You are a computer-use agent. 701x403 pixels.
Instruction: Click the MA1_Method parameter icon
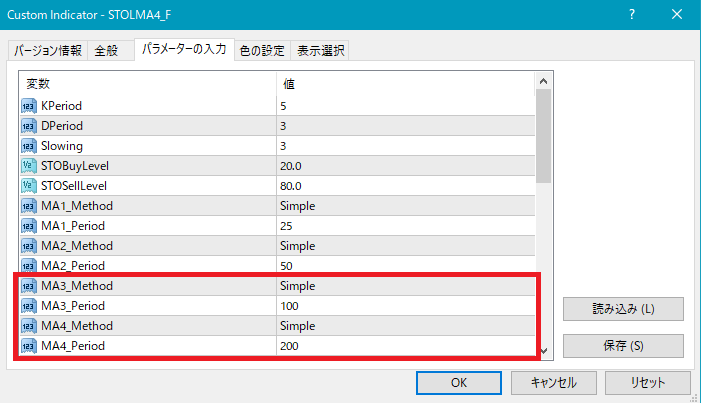pyautogui.click(x=28, y=206)
